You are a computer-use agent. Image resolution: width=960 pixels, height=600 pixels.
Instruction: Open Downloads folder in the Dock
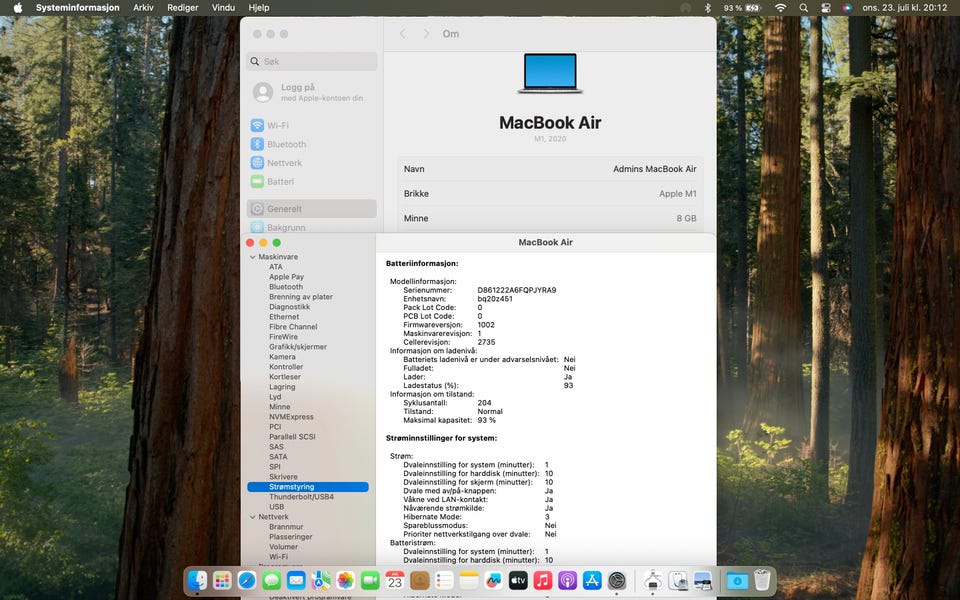(737, 580)
